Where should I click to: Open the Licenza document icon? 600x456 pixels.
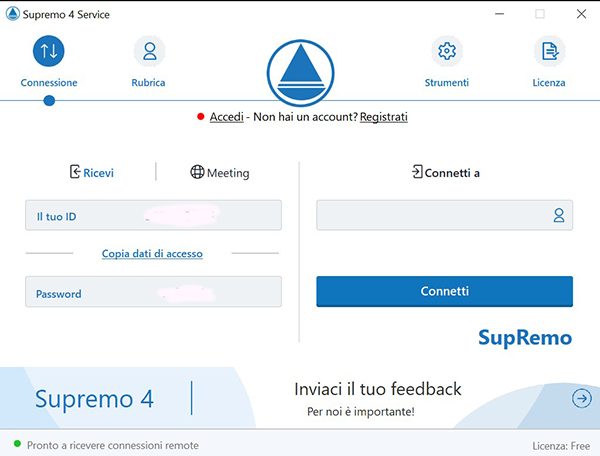(549, 51)
